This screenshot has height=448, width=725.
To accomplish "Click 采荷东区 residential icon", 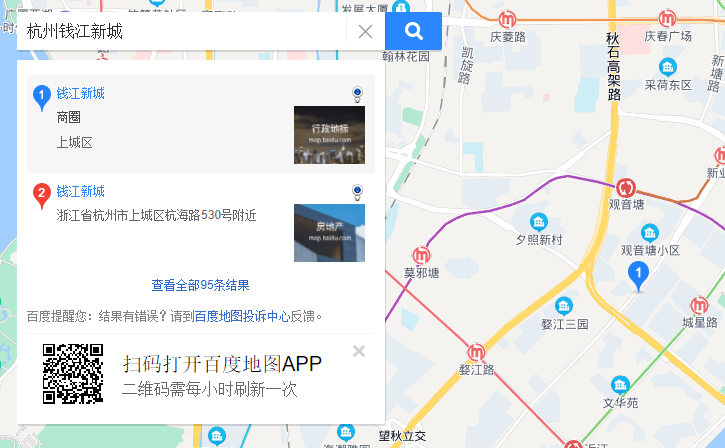I will pyautogui.click(x=668, y=68).
